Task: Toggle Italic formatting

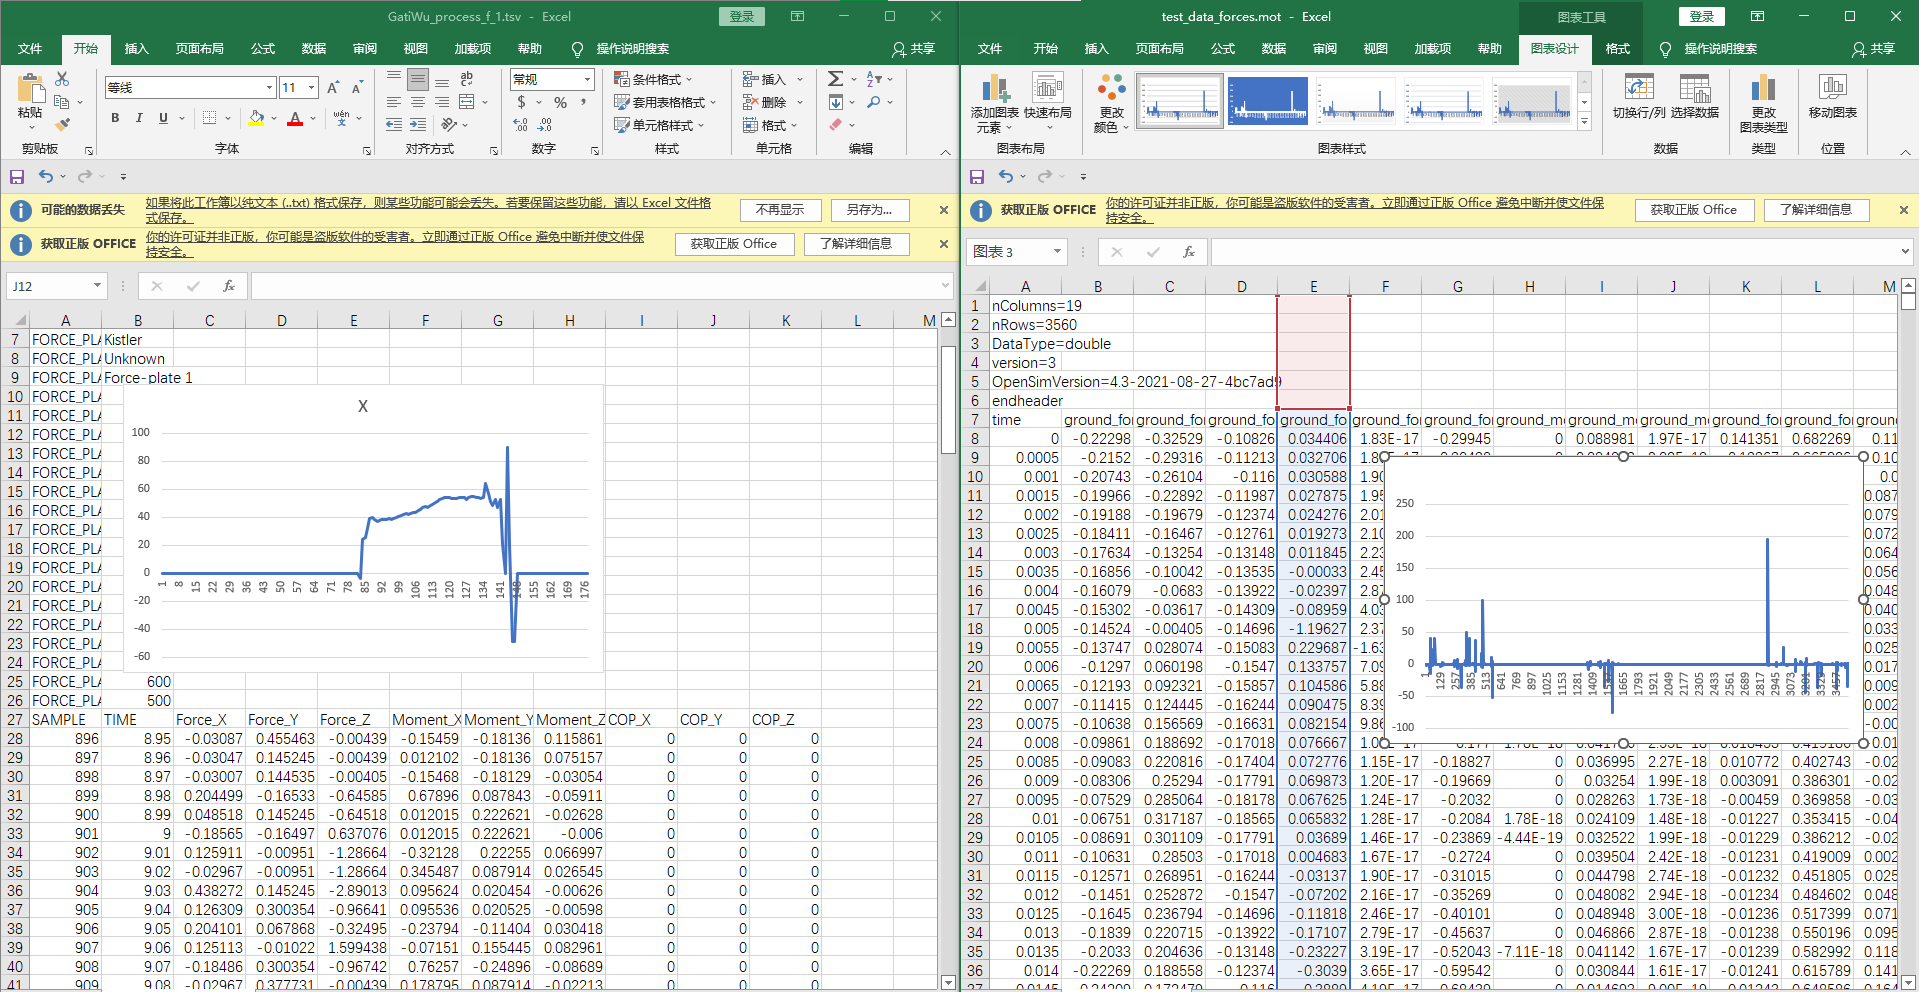Action: coord(139,118)
